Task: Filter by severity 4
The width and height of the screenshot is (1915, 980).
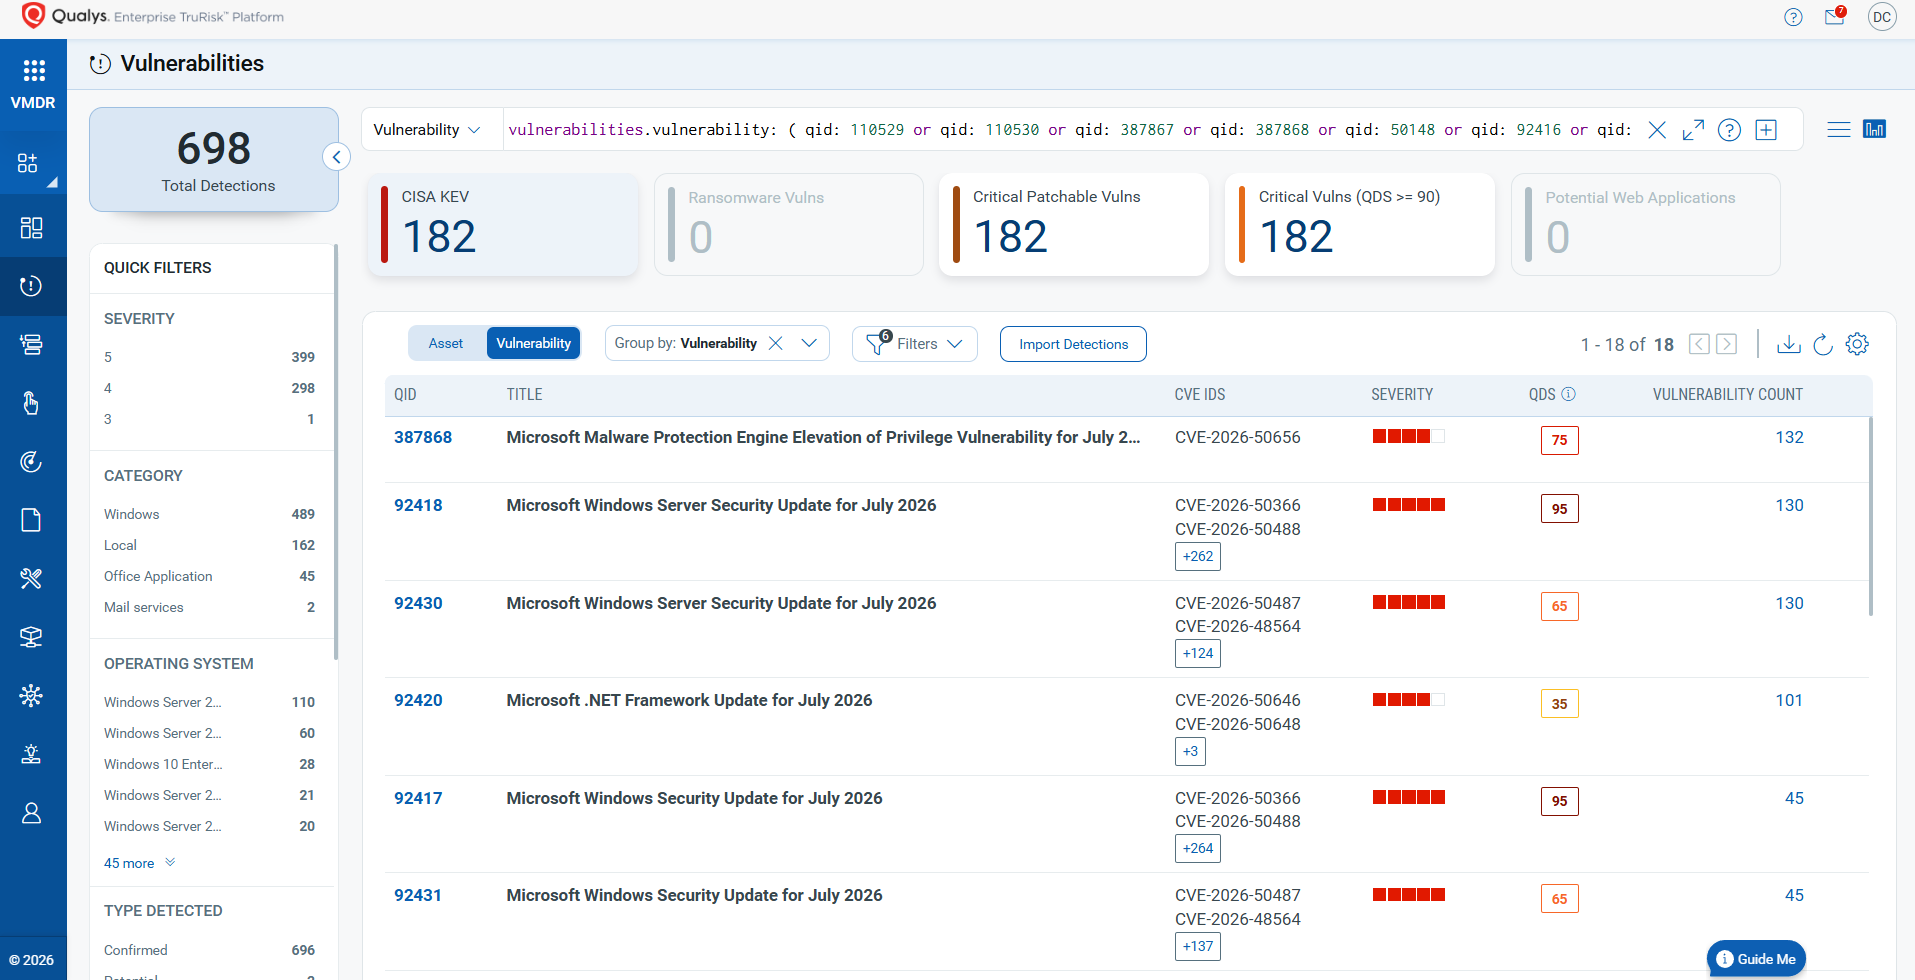Action: pos(209,388)
